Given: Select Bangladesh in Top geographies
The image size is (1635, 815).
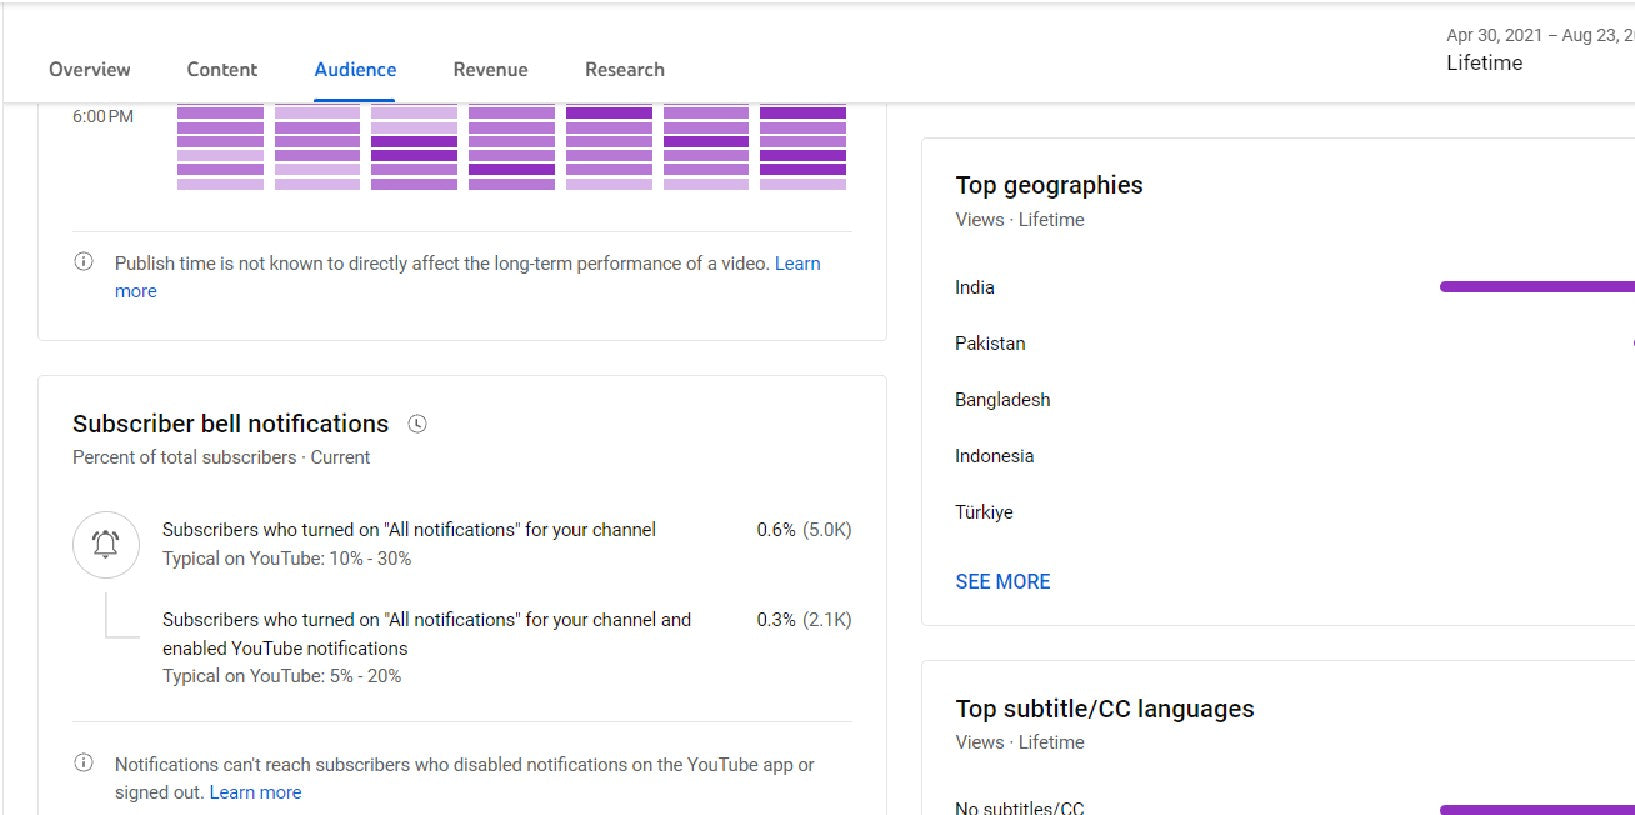Looking at the screenshot, I should [x=1002, y=400].
